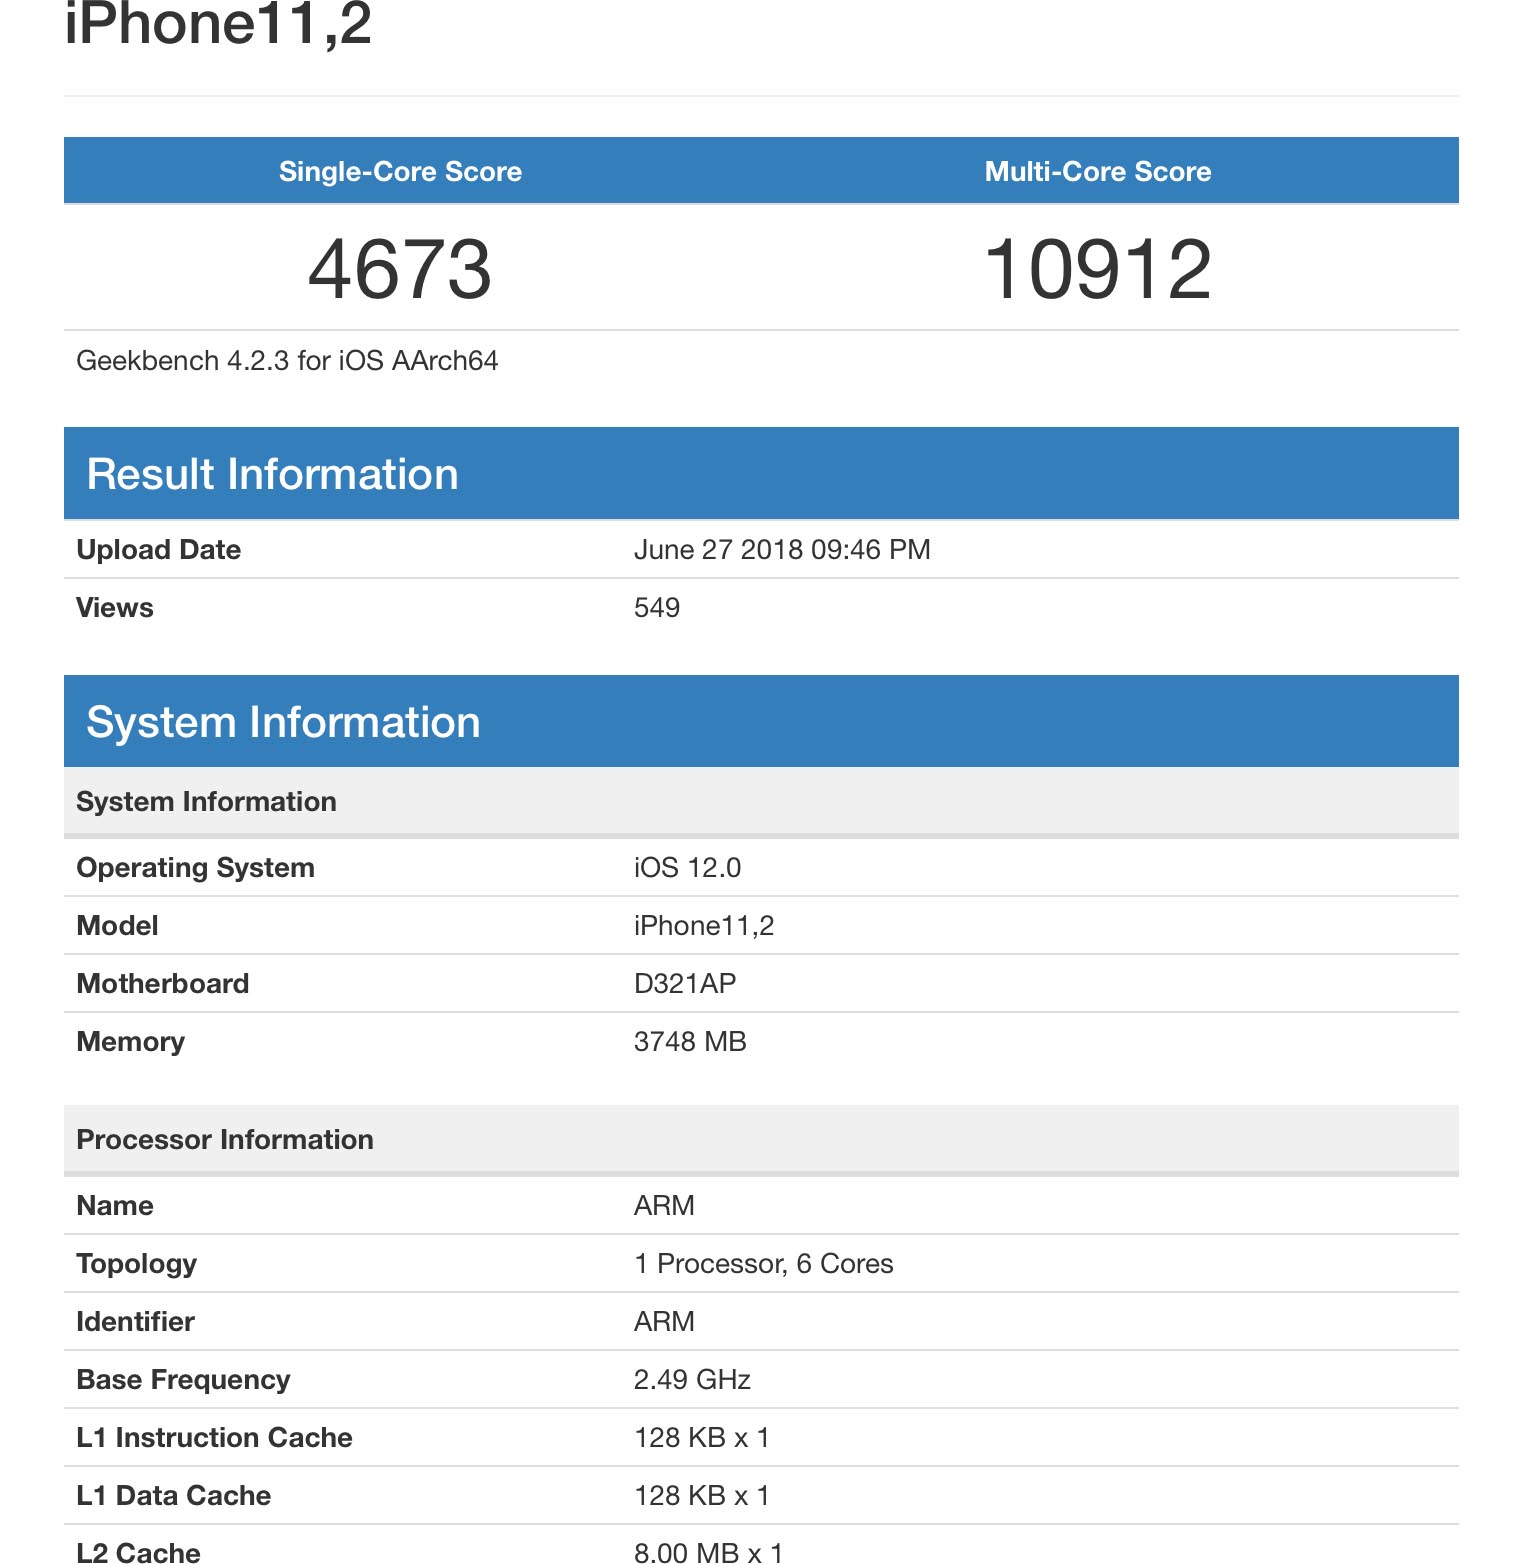
Task: Click the Multi-Core Score column header
Action: (1097, 171)
